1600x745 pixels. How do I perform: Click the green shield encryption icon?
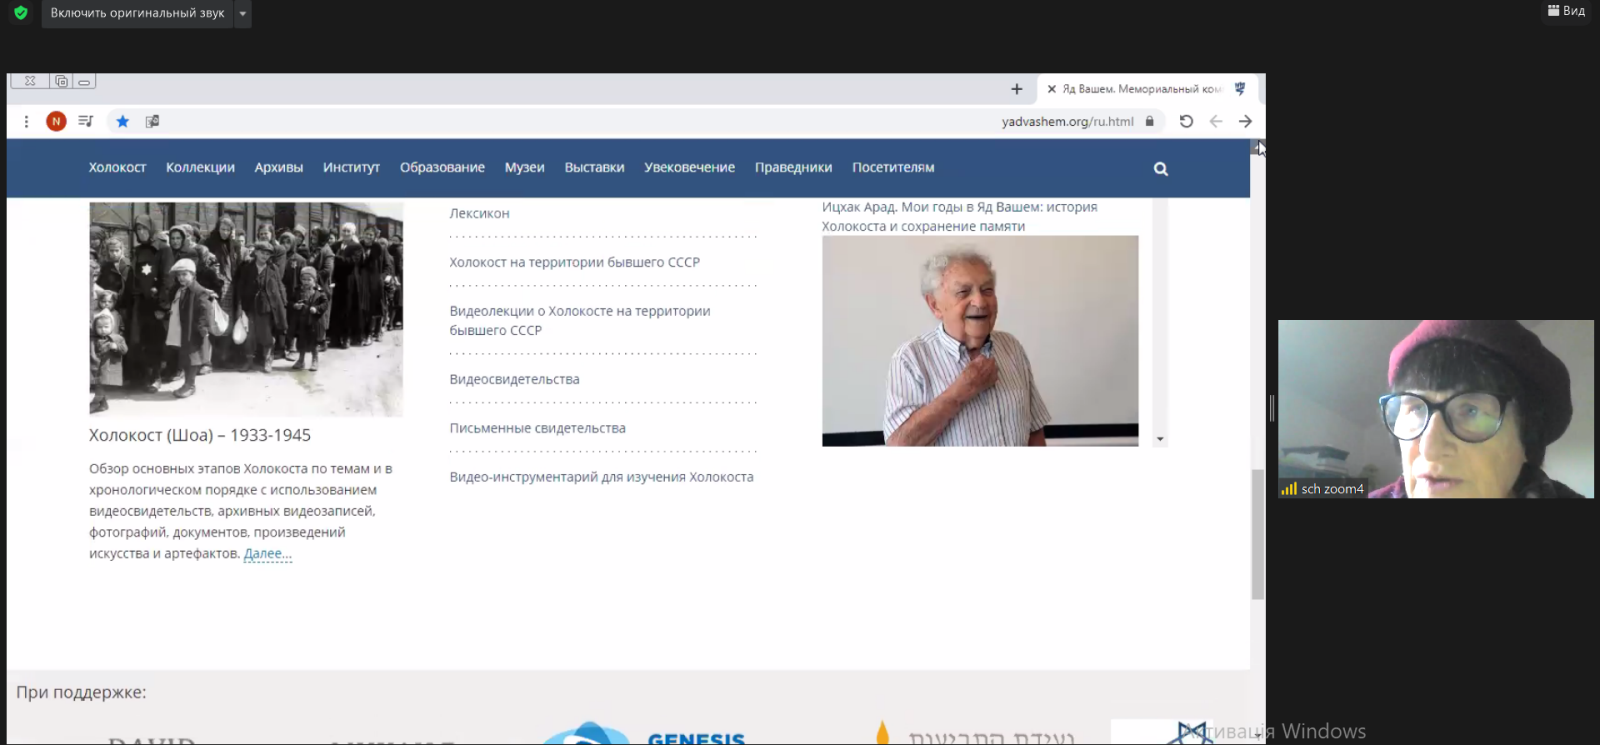coord(20,13)
